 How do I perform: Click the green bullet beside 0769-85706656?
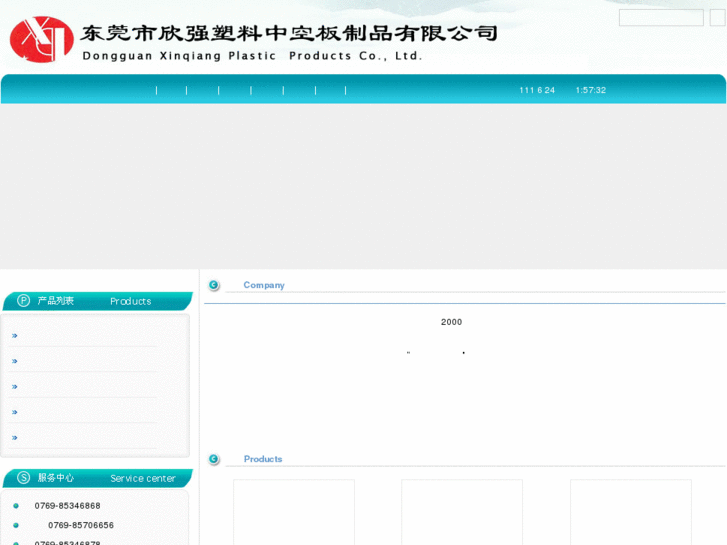click(x=16, y=525)
